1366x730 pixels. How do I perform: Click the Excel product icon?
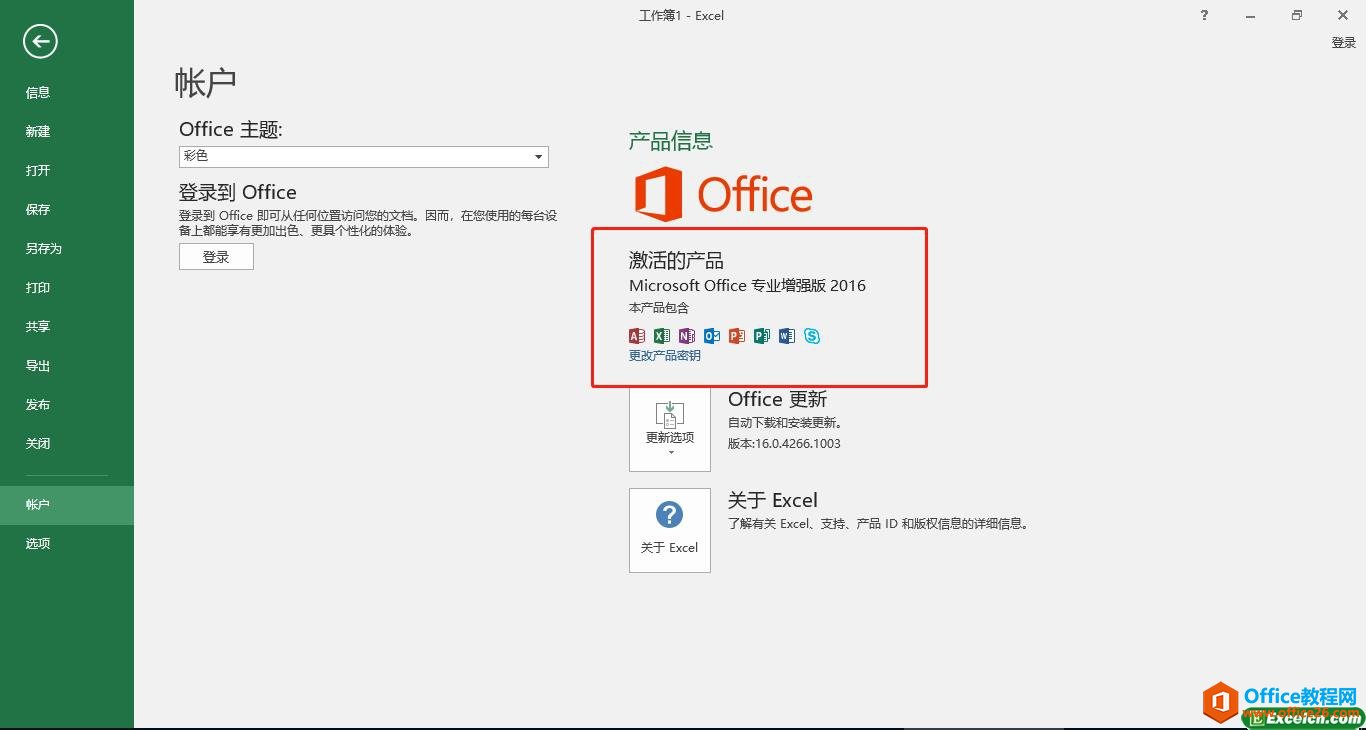coord(662,336)
